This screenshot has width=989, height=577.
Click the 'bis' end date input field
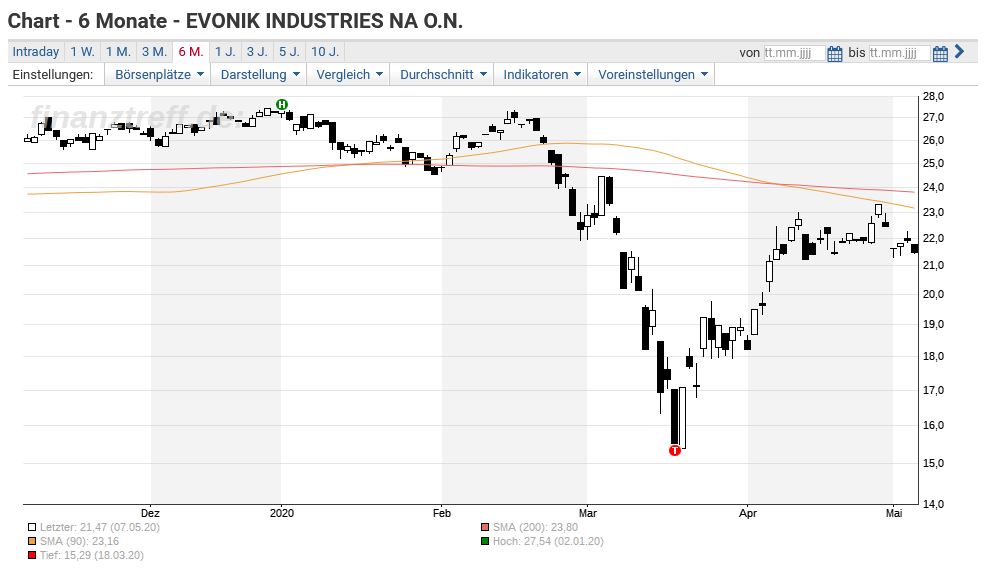899,53
